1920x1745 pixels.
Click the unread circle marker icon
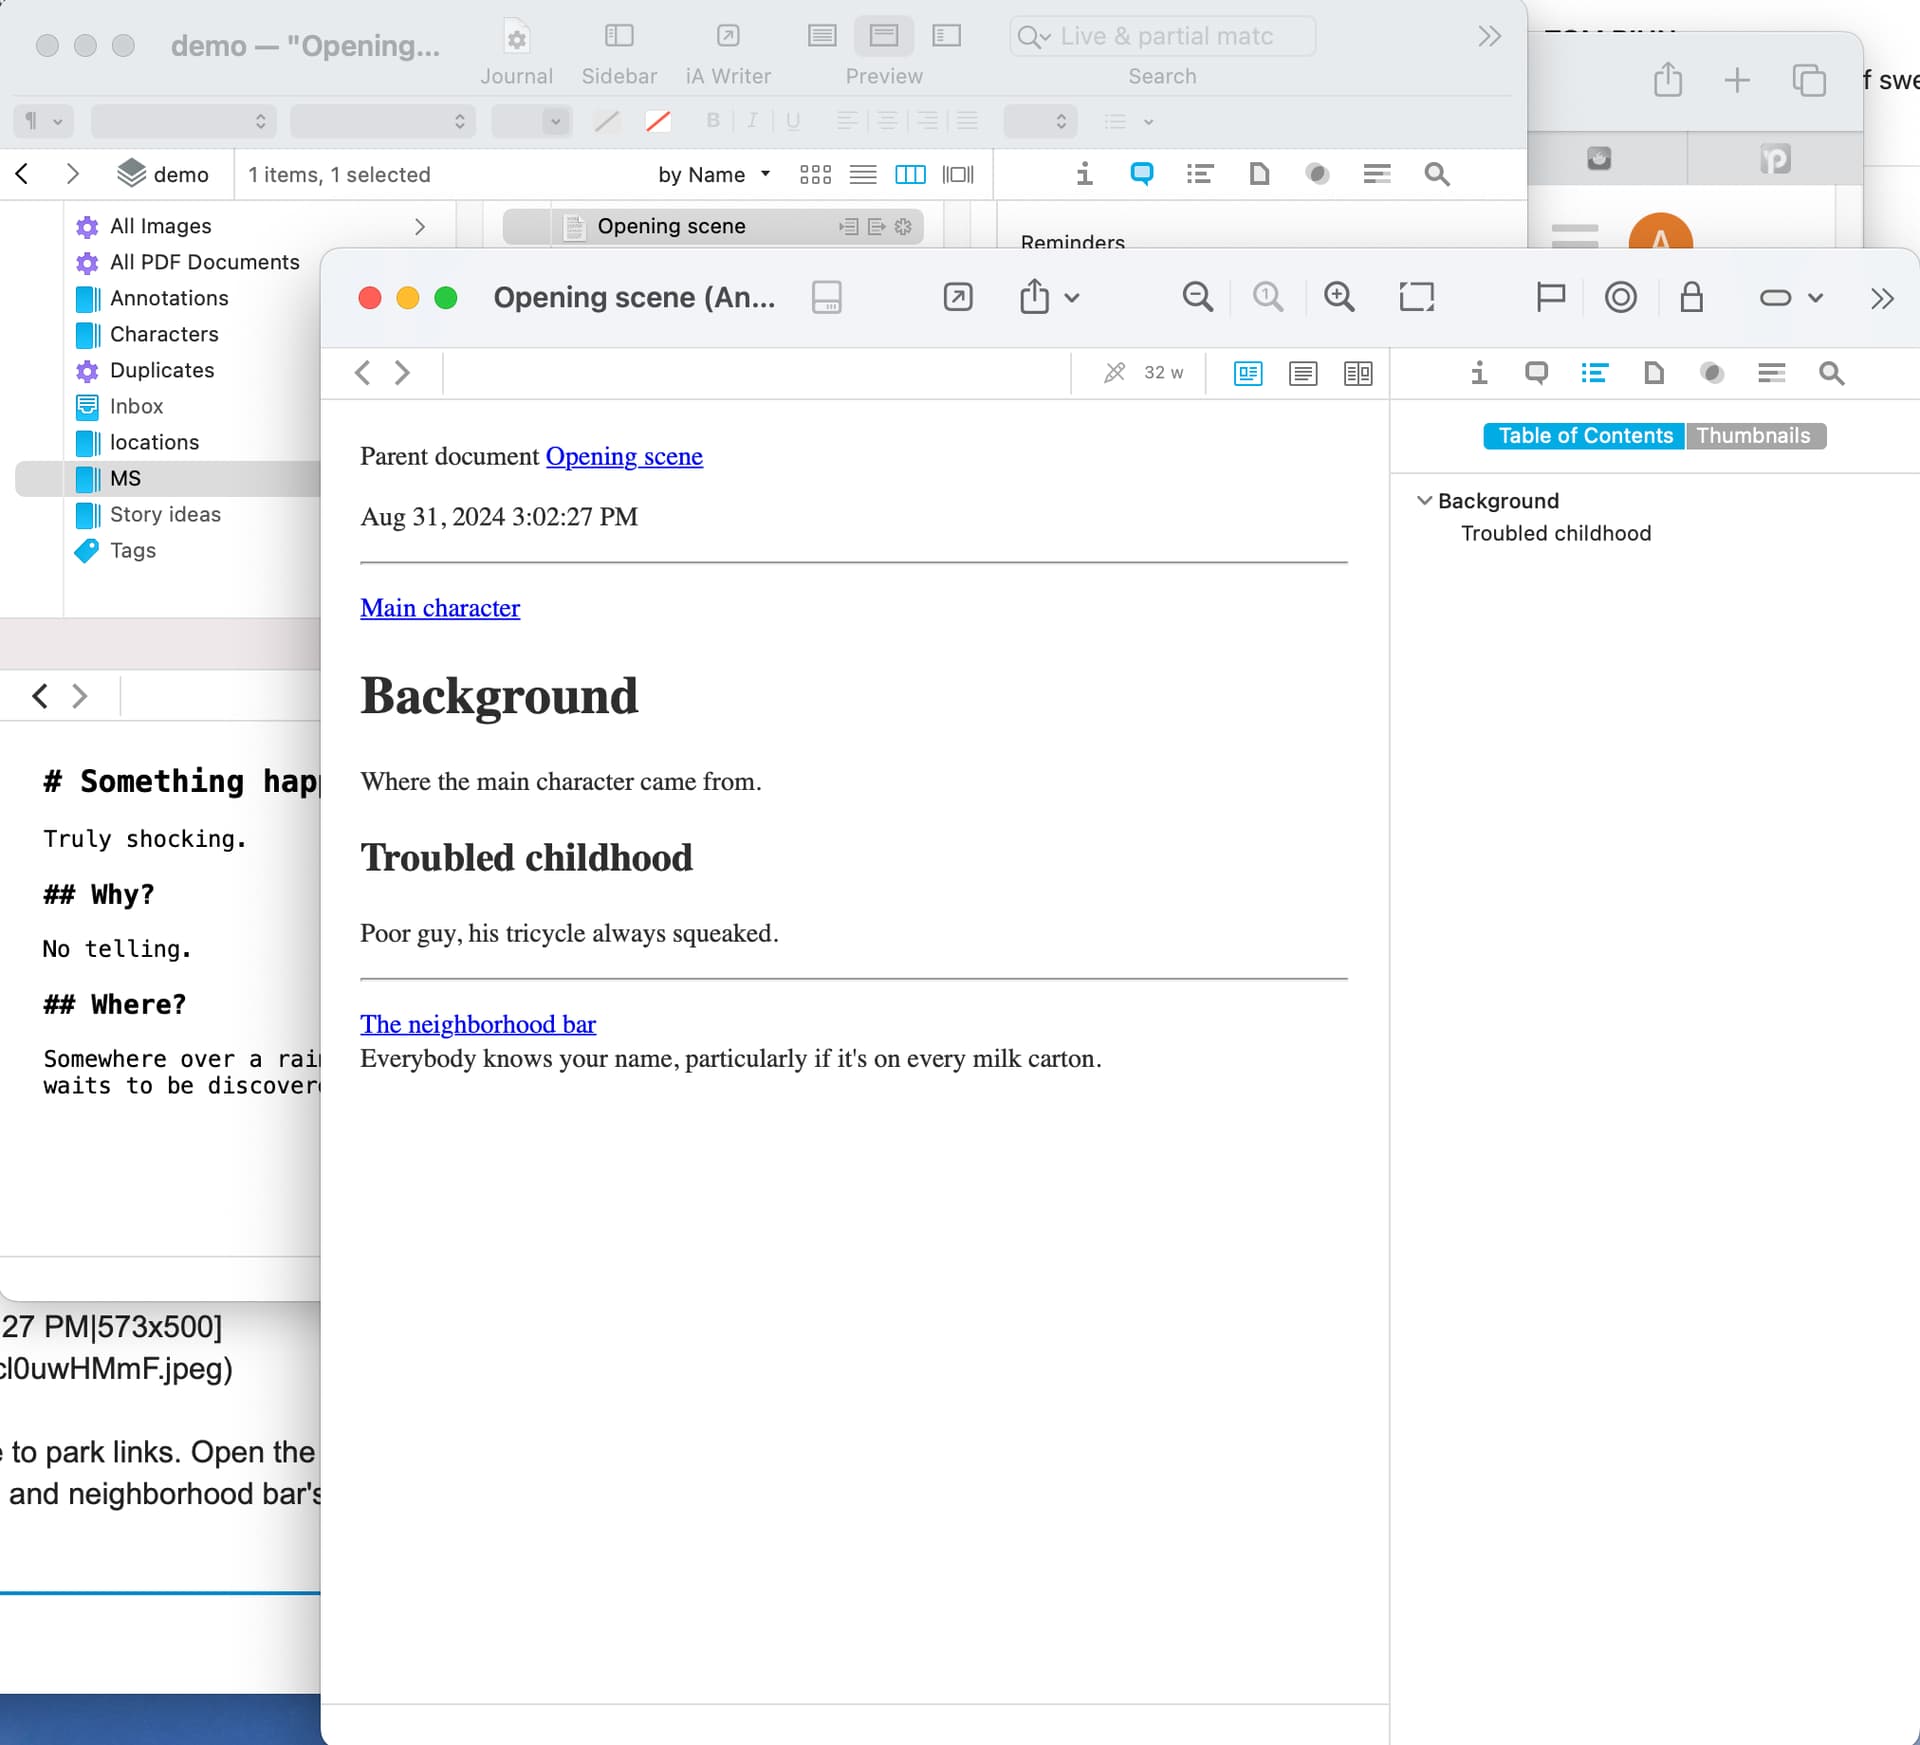(1620, 297)
